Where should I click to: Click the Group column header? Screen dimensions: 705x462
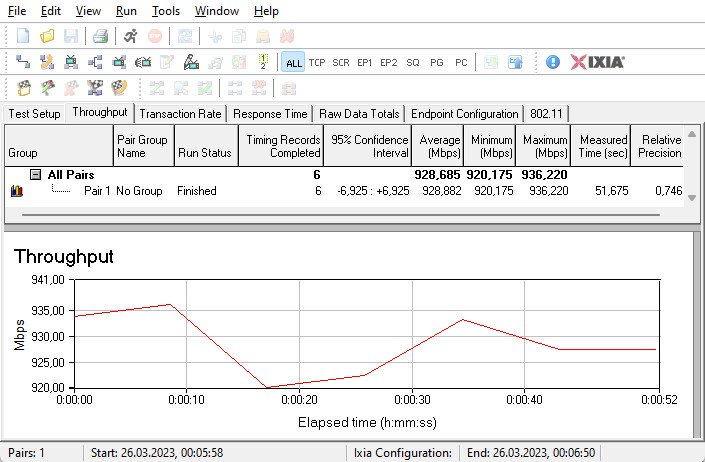click(58, 146)
